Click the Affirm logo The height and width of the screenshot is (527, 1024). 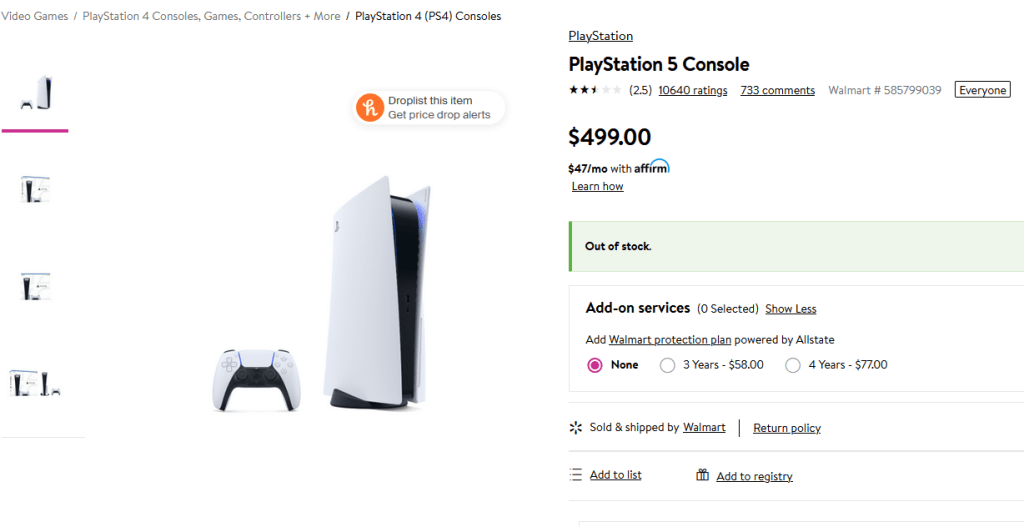[652, 168]
